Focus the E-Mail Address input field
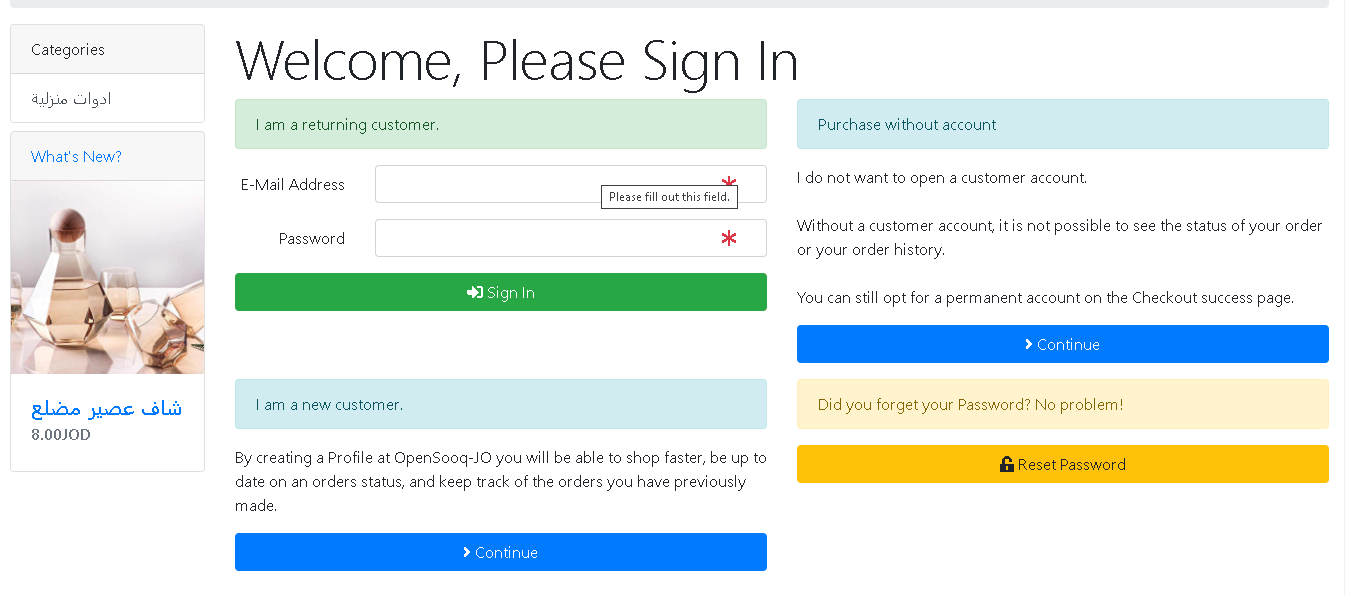 pos(571,184)
